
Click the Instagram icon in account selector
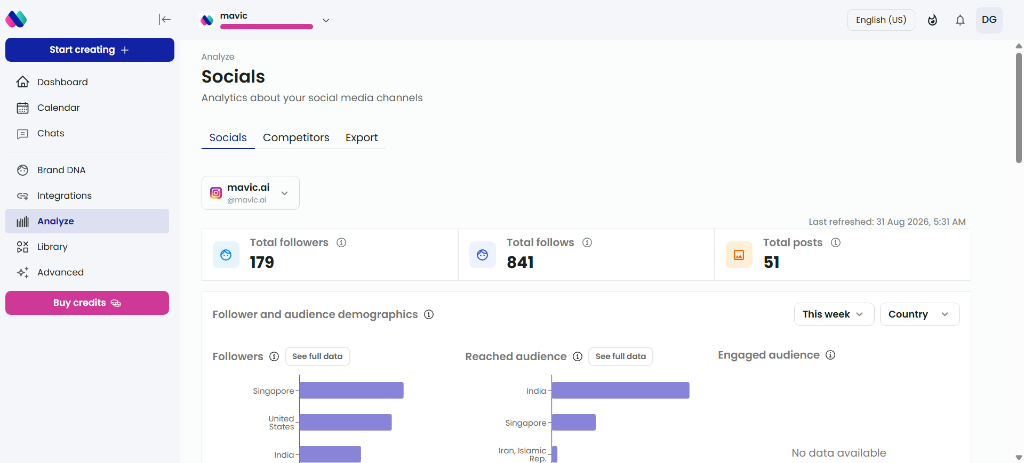216,193
